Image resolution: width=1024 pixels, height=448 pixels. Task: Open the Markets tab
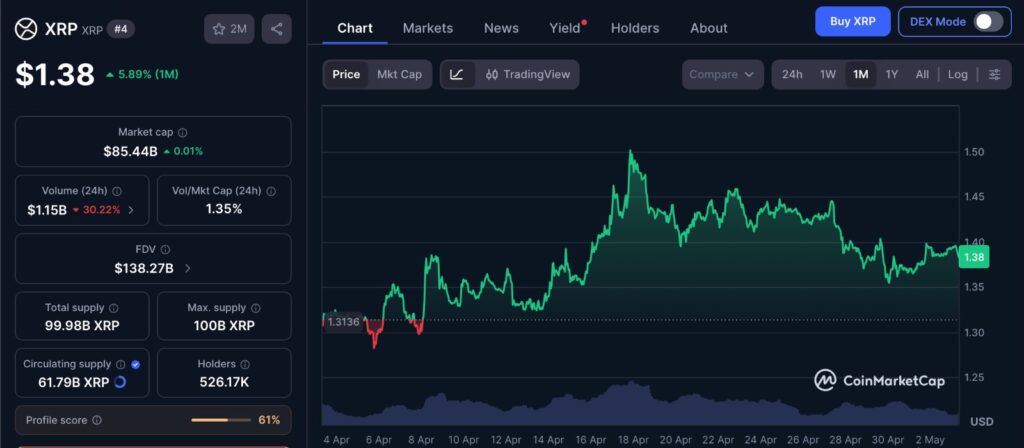click(428, 28)
